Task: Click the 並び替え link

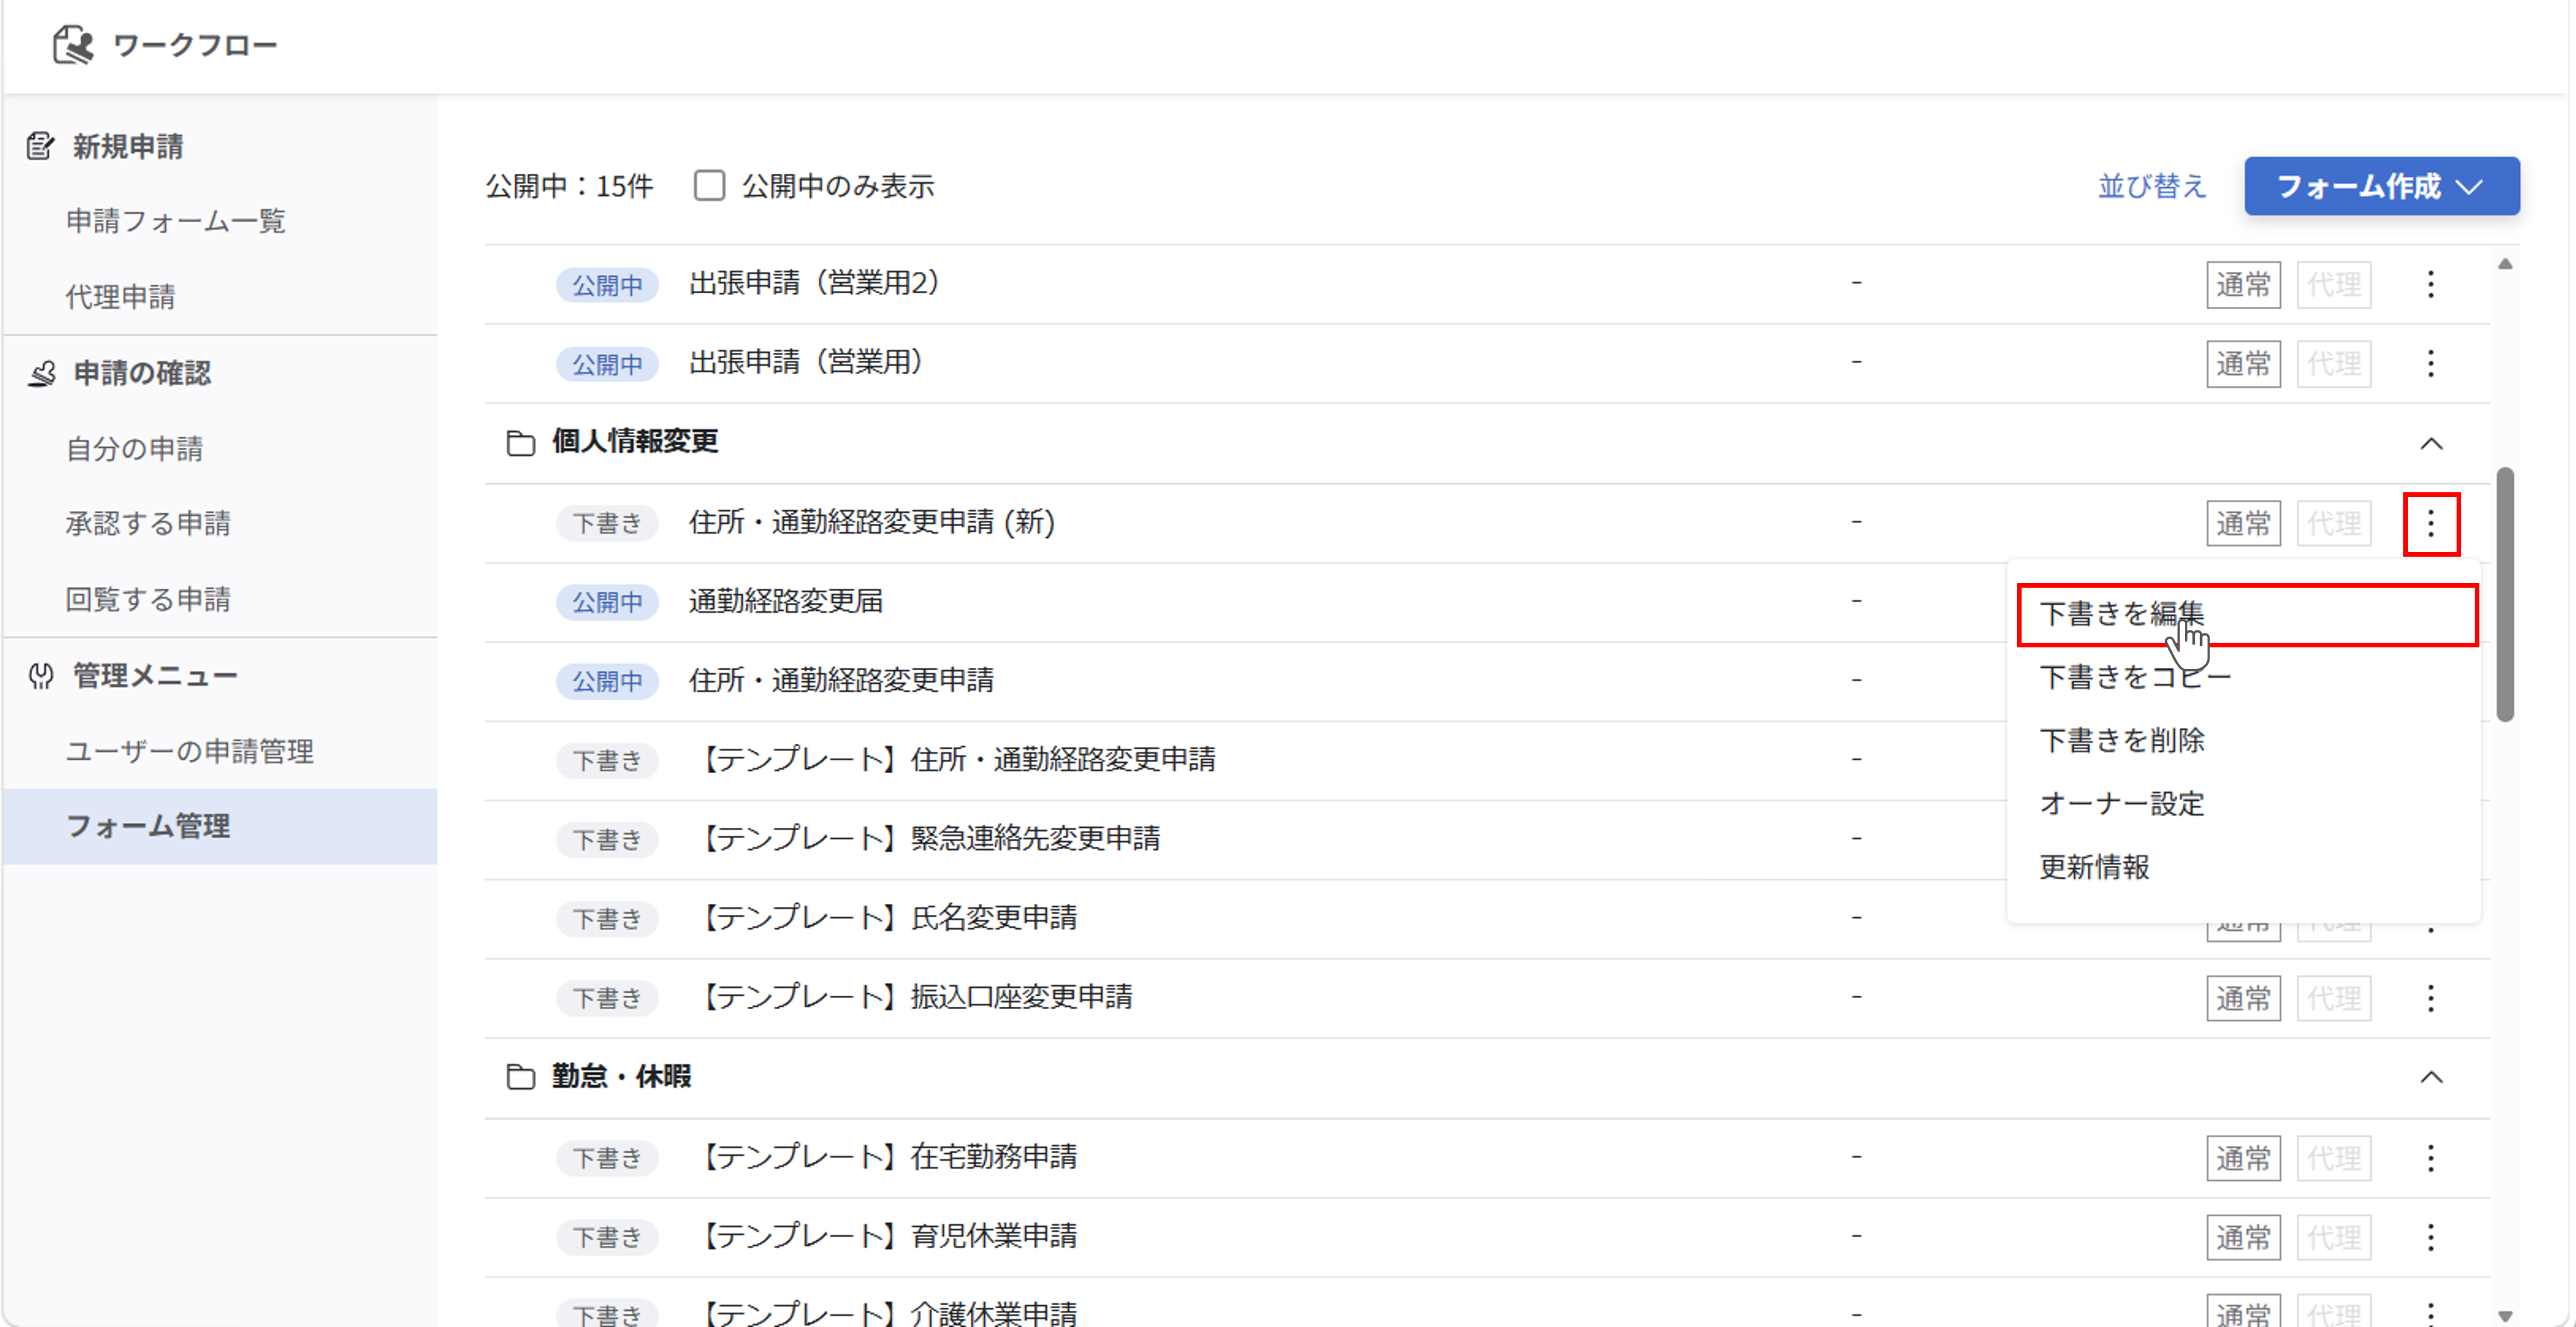Action: [x=2151, y=186]
